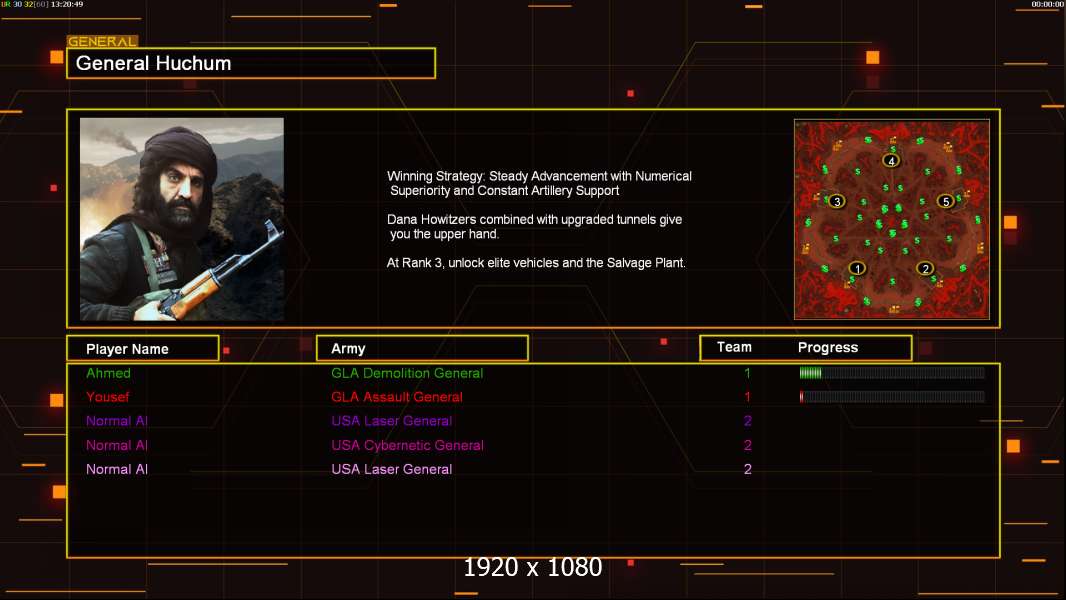Click the 00:00:00 timer readout
Screen dimensions: 1066x600
(x=1048, y=4)
